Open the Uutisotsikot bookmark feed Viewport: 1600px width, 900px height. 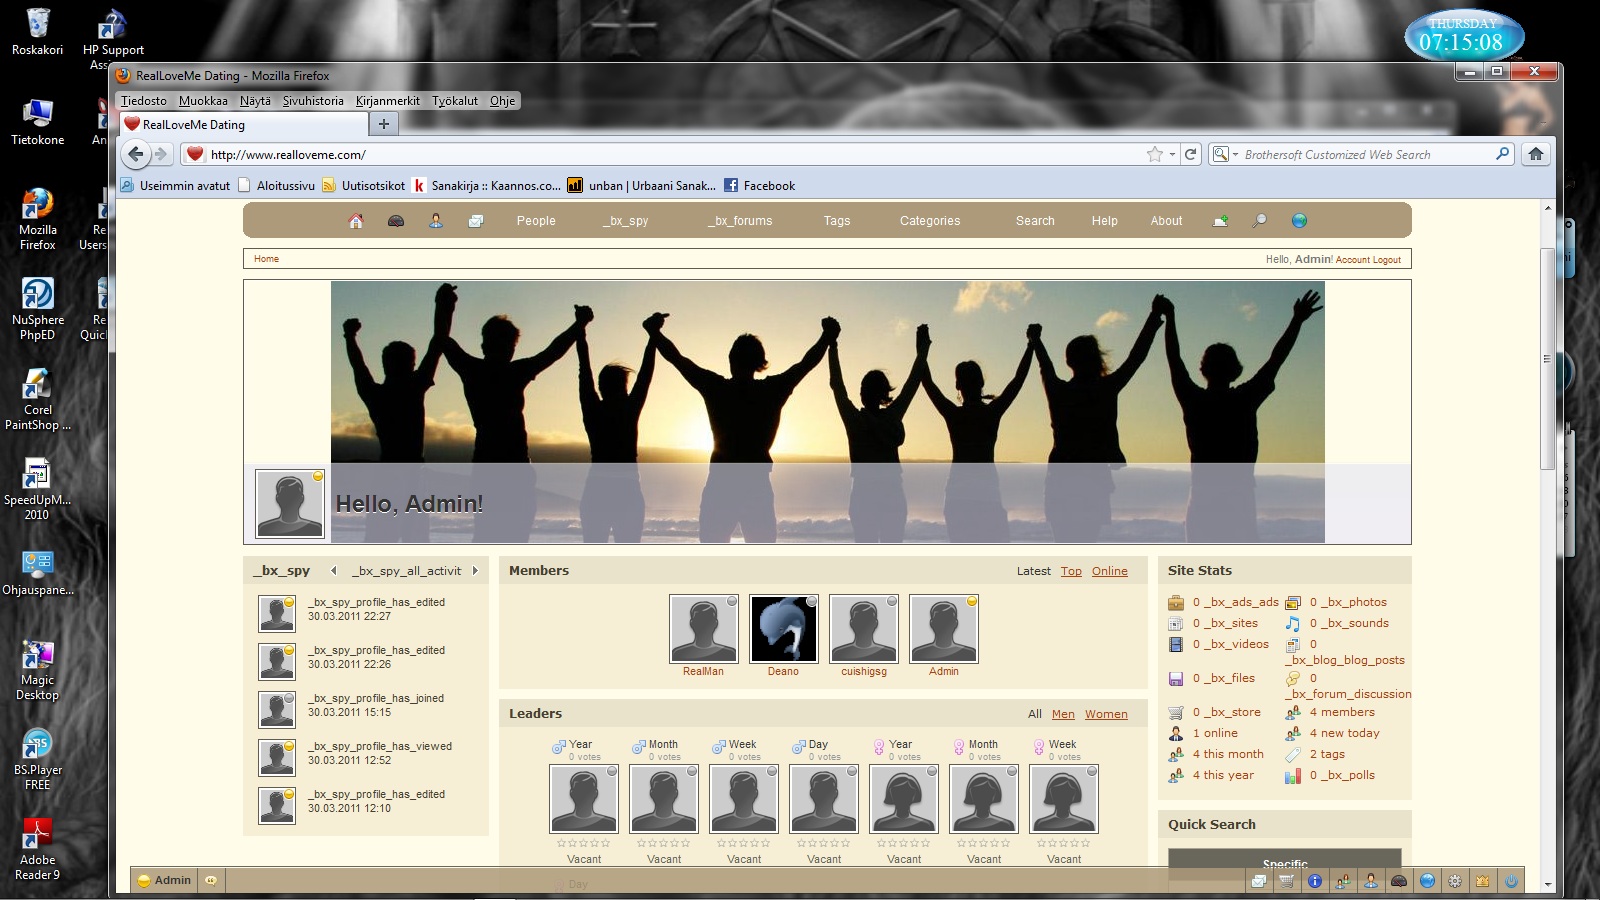tap(363, 186)
